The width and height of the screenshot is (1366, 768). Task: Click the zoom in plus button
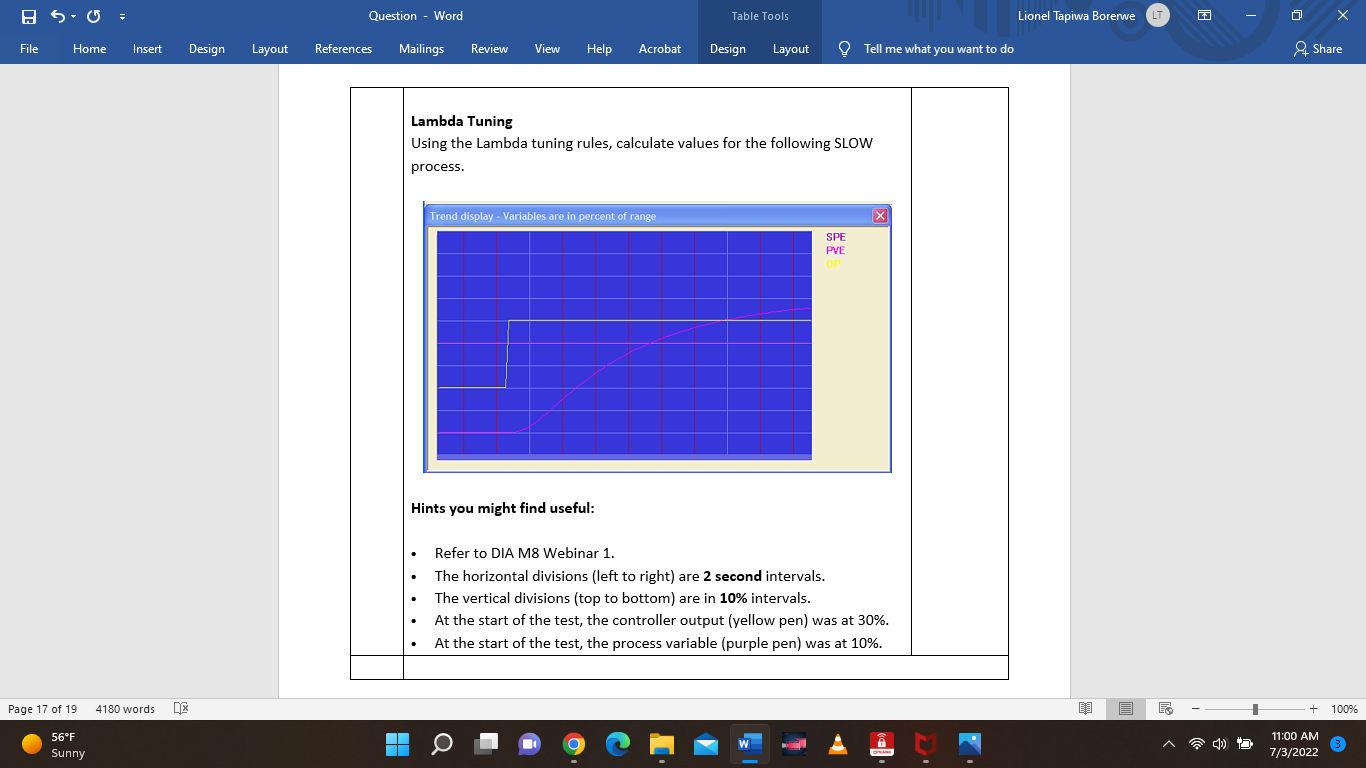[x=1313, y=709]
